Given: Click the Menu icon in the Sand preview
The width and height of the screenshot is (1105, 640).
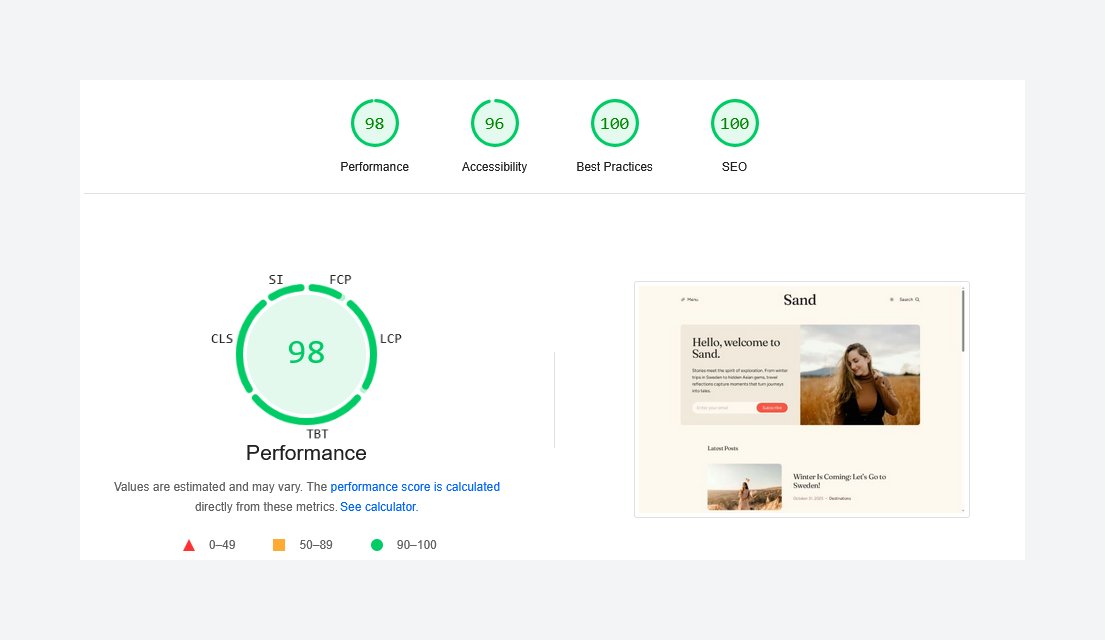Looking at the screenshot, I should click(688, 298).
